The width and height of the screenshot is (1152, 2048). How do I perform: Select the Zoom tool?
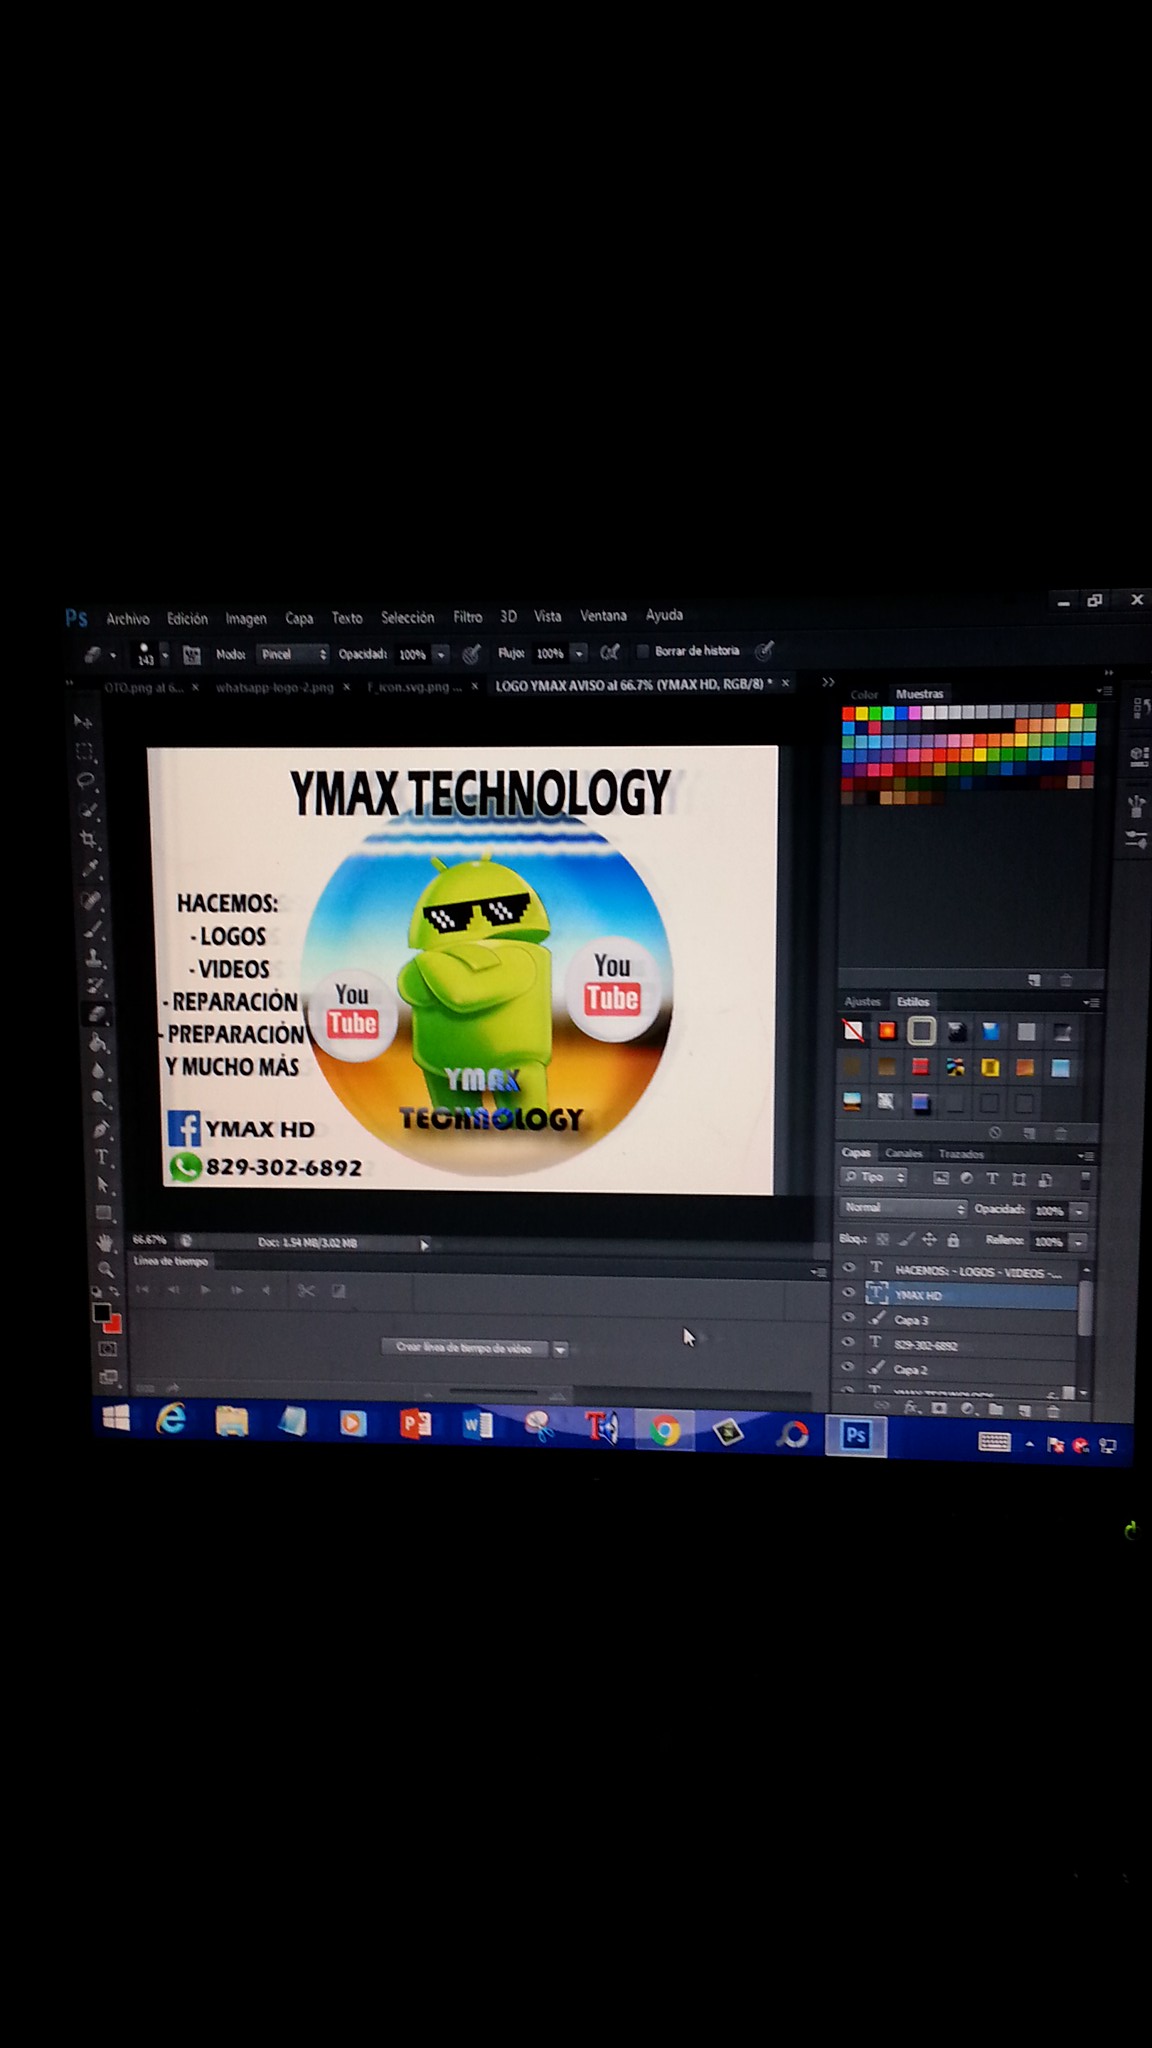[x=105, y=1270]
